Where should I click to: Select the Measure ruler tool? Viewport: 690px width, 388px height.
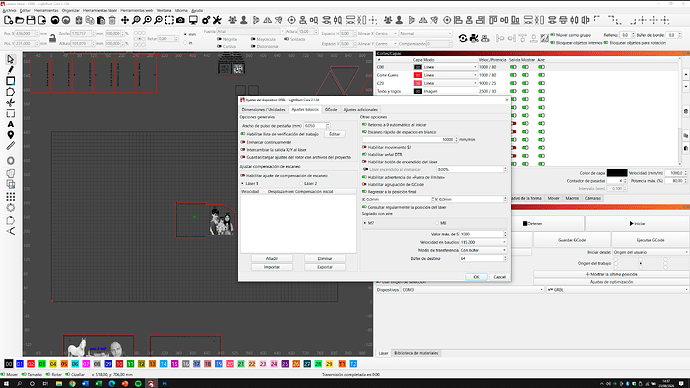point(11,146)
